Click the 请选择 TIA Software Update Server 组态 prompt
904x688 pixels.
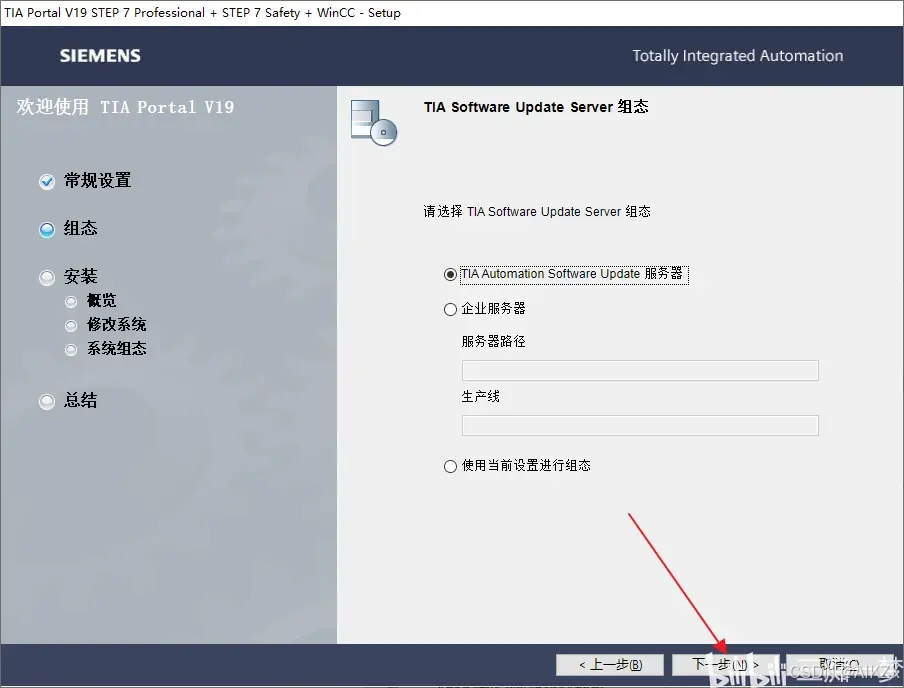click(537, 212)
